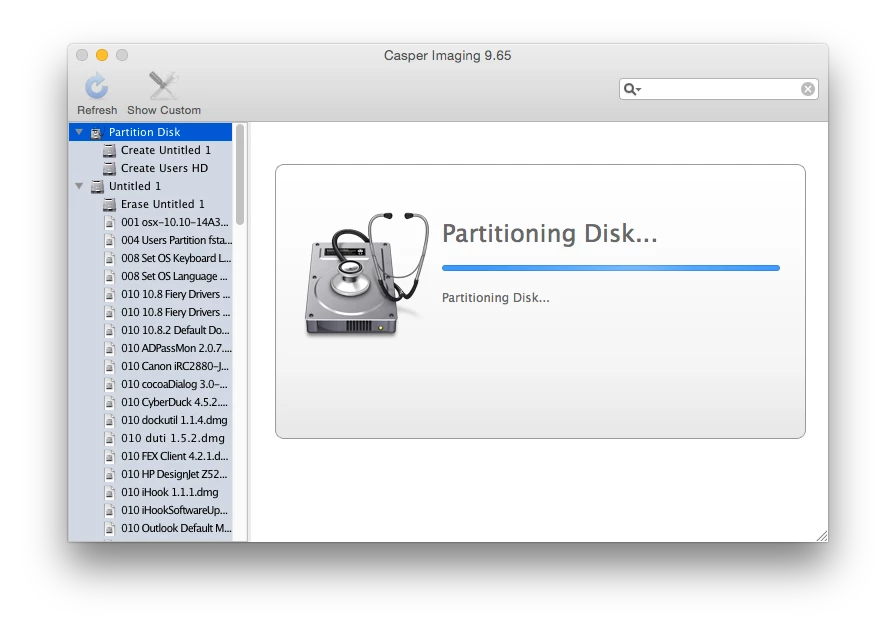Screen dimensions: 896x634
Task: Click package icon for 010 Canon iRC2880
Action: click(x=110, y=366)
